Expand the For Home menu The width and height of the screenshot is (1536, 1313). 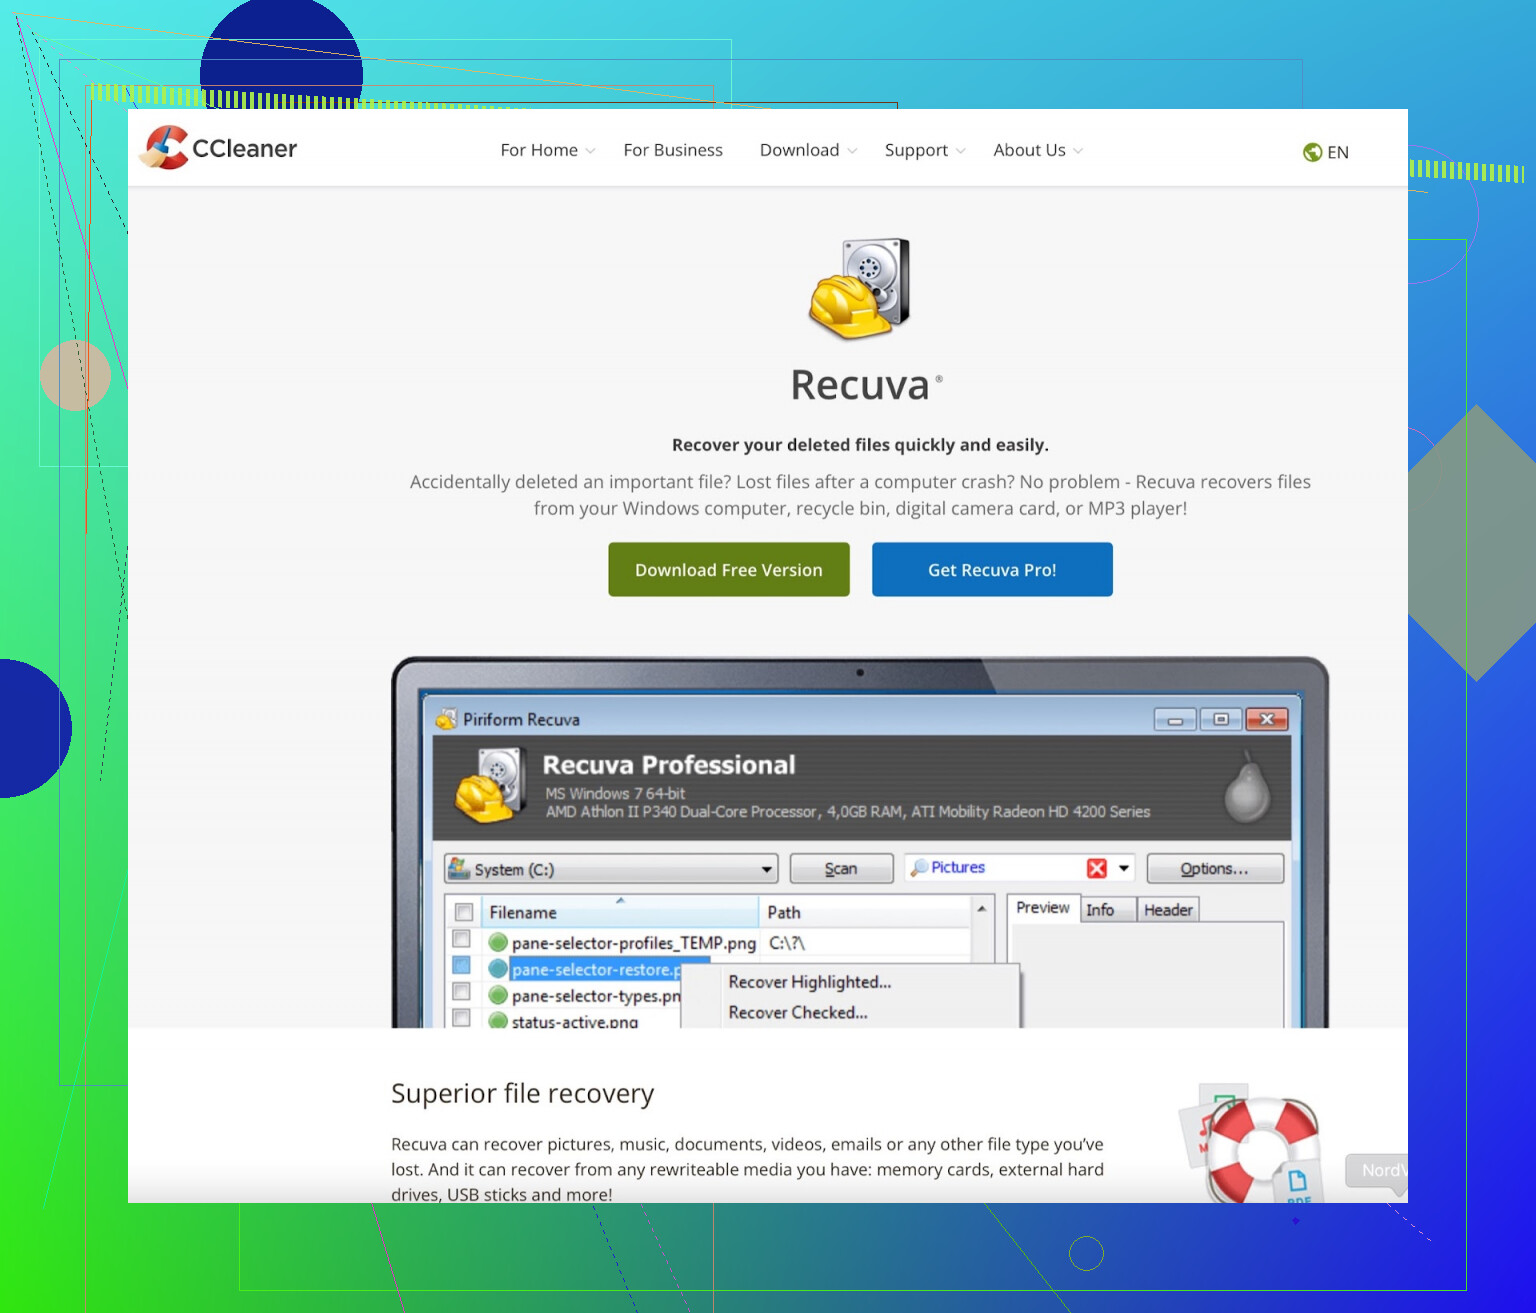(x=547, y=150)
